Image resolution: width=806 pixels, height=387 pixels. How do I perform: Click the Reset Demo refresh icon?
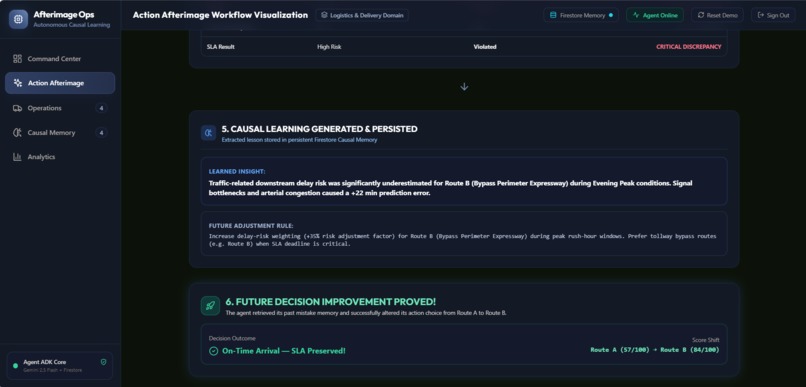click(701, 15)
